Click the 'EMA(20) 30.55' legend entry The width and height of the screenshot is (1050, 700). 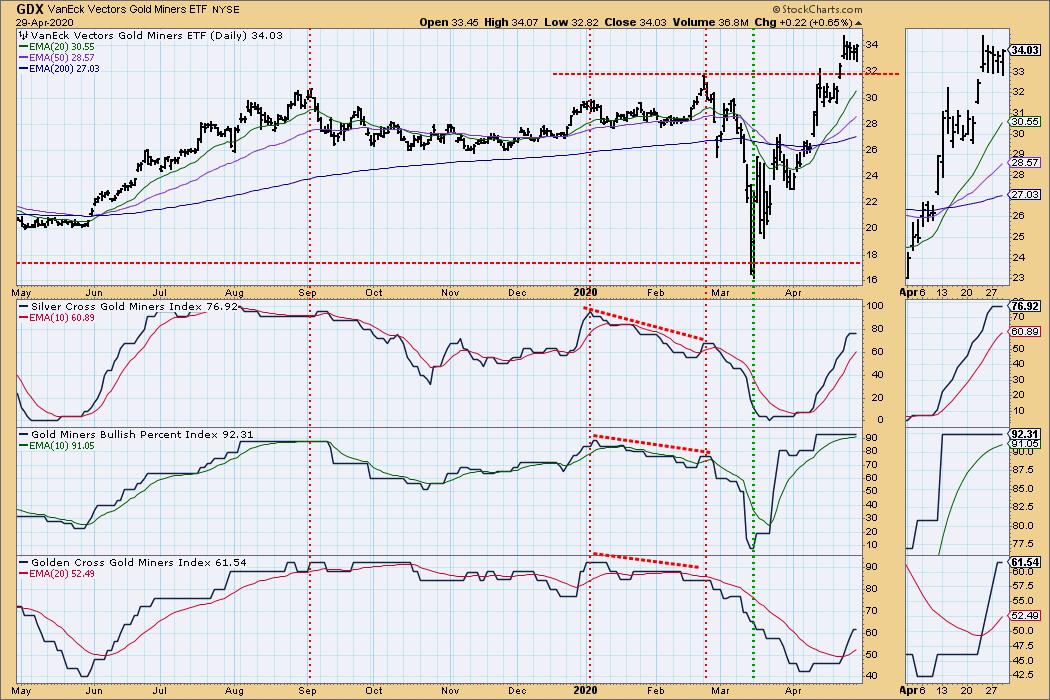pyautogui.click(x=57, y=46)
